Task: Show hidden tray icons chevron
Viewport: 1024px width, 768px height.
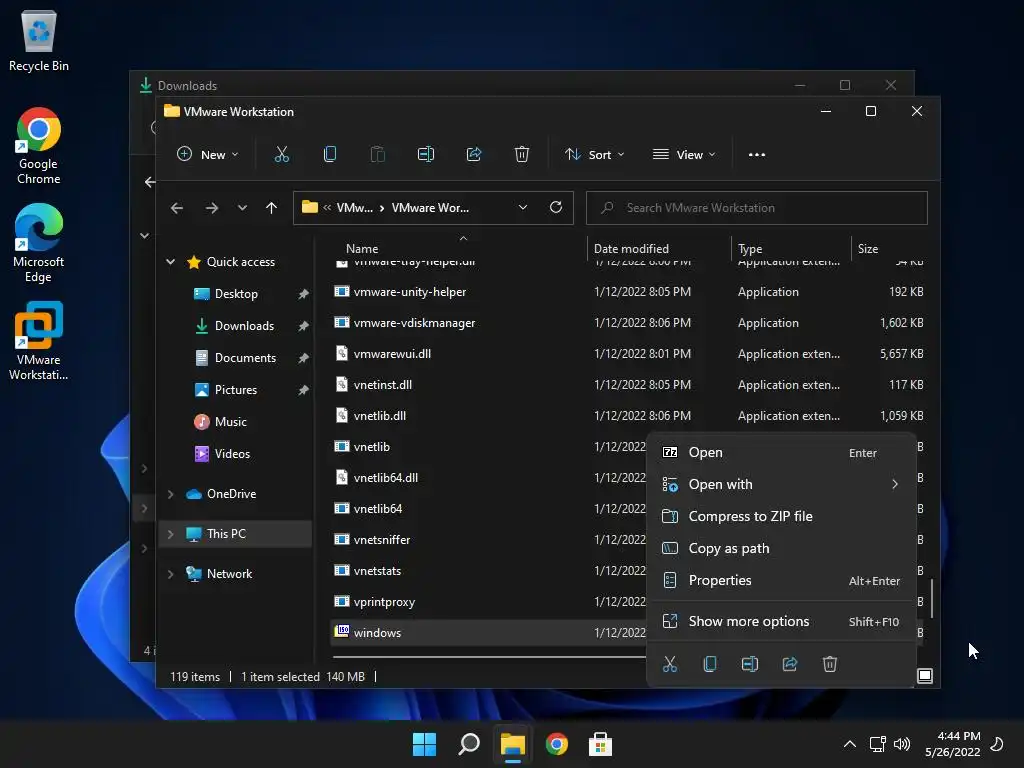Action: click(x=850, y=744)
